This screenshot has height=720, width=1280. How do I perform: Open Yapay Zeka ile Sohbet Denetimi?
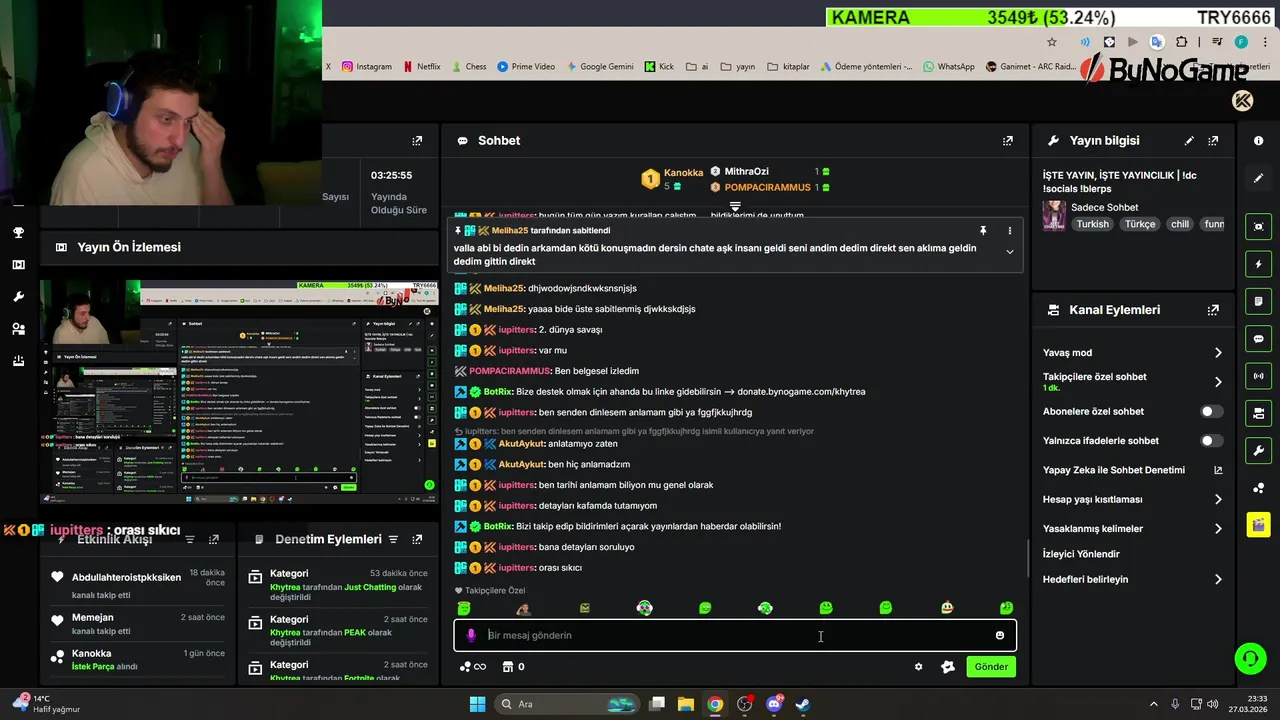[x=1132, y=470]
